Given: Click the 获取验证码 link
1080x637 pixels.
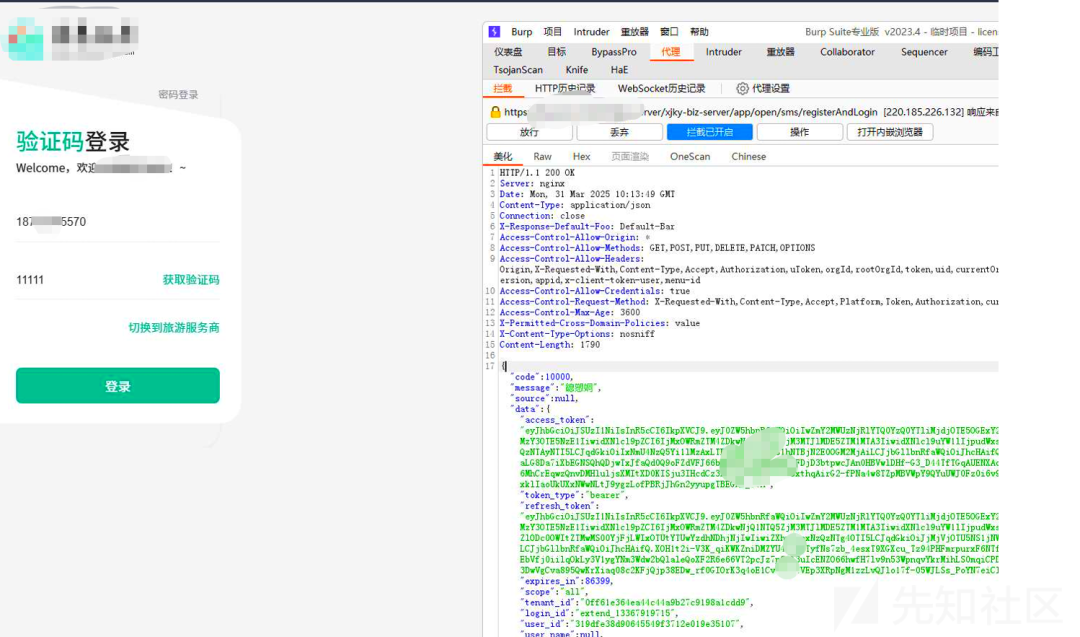Looking at the screenshot, I should [190, 280].
